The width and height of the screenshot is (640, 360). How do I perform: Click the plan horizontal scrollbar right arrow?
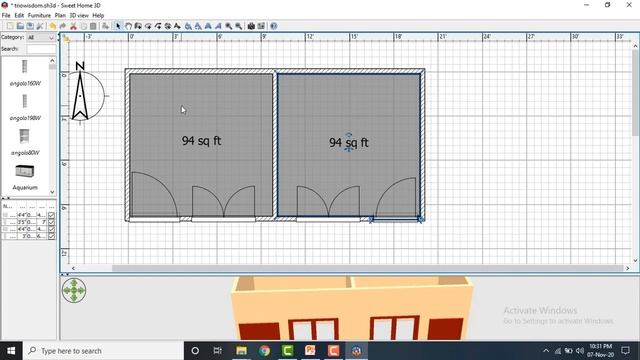coord(628,268)
